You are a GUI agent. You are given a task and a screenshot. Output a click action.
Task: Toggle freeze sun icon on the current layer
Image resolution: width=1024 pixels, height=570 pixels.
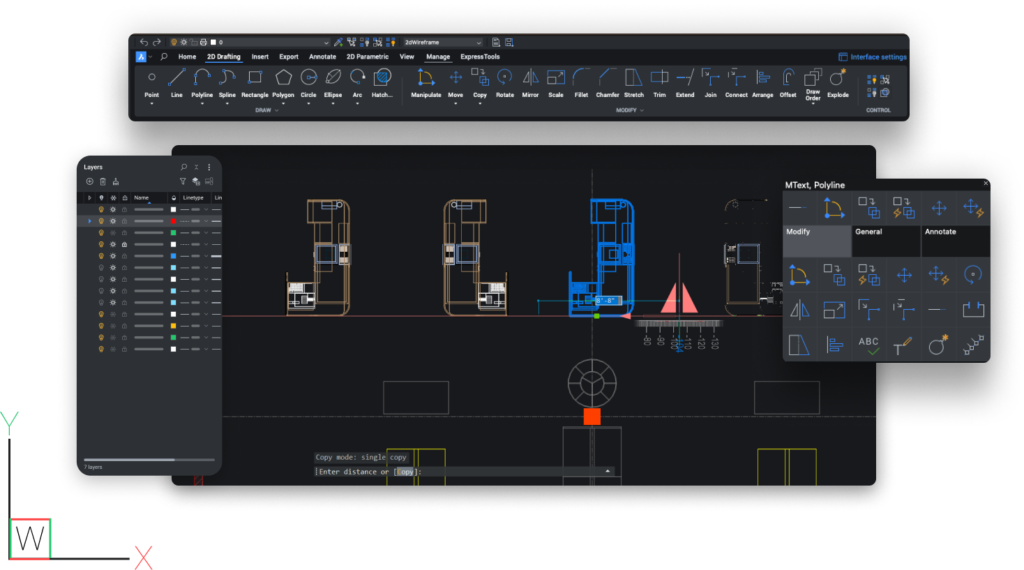(113, 220)
